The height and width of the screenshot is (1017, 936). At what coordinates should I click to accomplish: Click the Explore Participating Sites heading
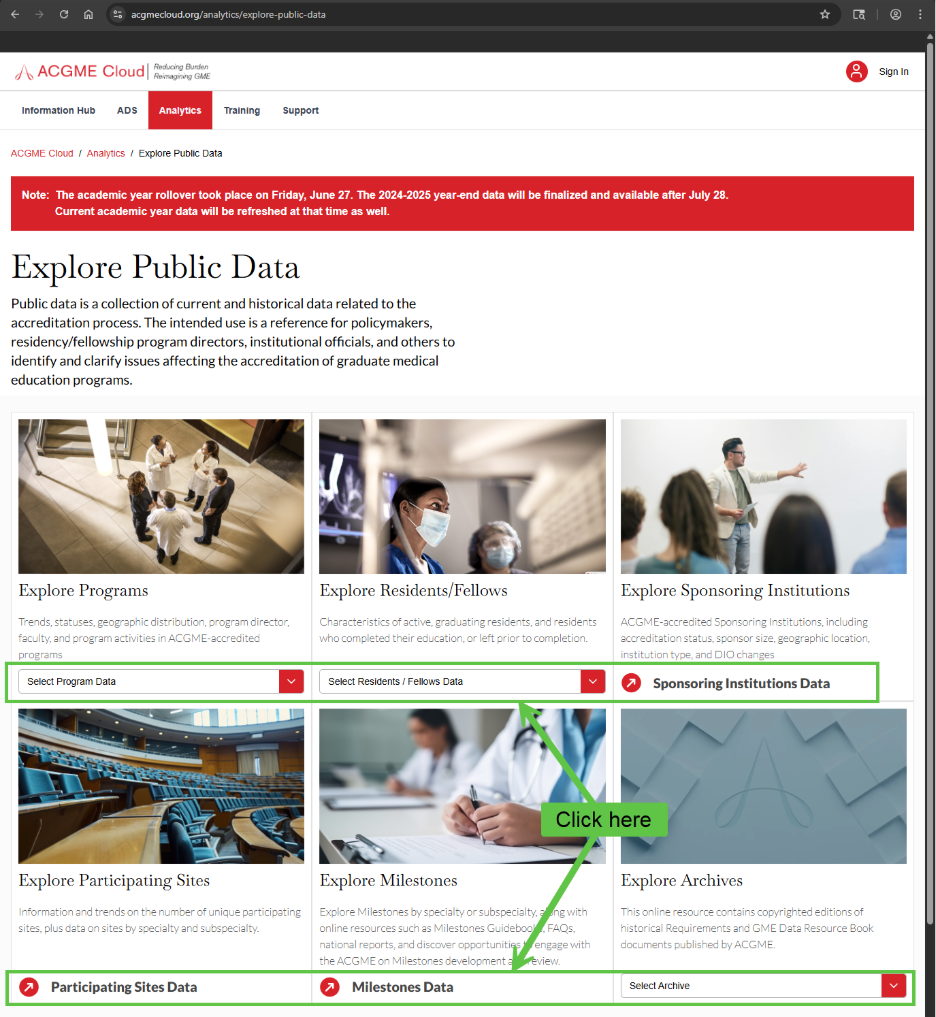pyautogui.click(x=114, y=881)
